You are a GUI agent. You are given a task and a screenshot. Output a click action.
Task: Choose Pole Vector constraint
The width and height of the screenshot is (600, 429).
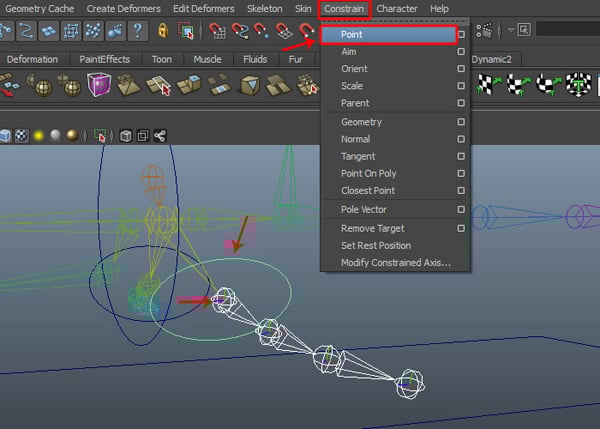pos(364,209)
